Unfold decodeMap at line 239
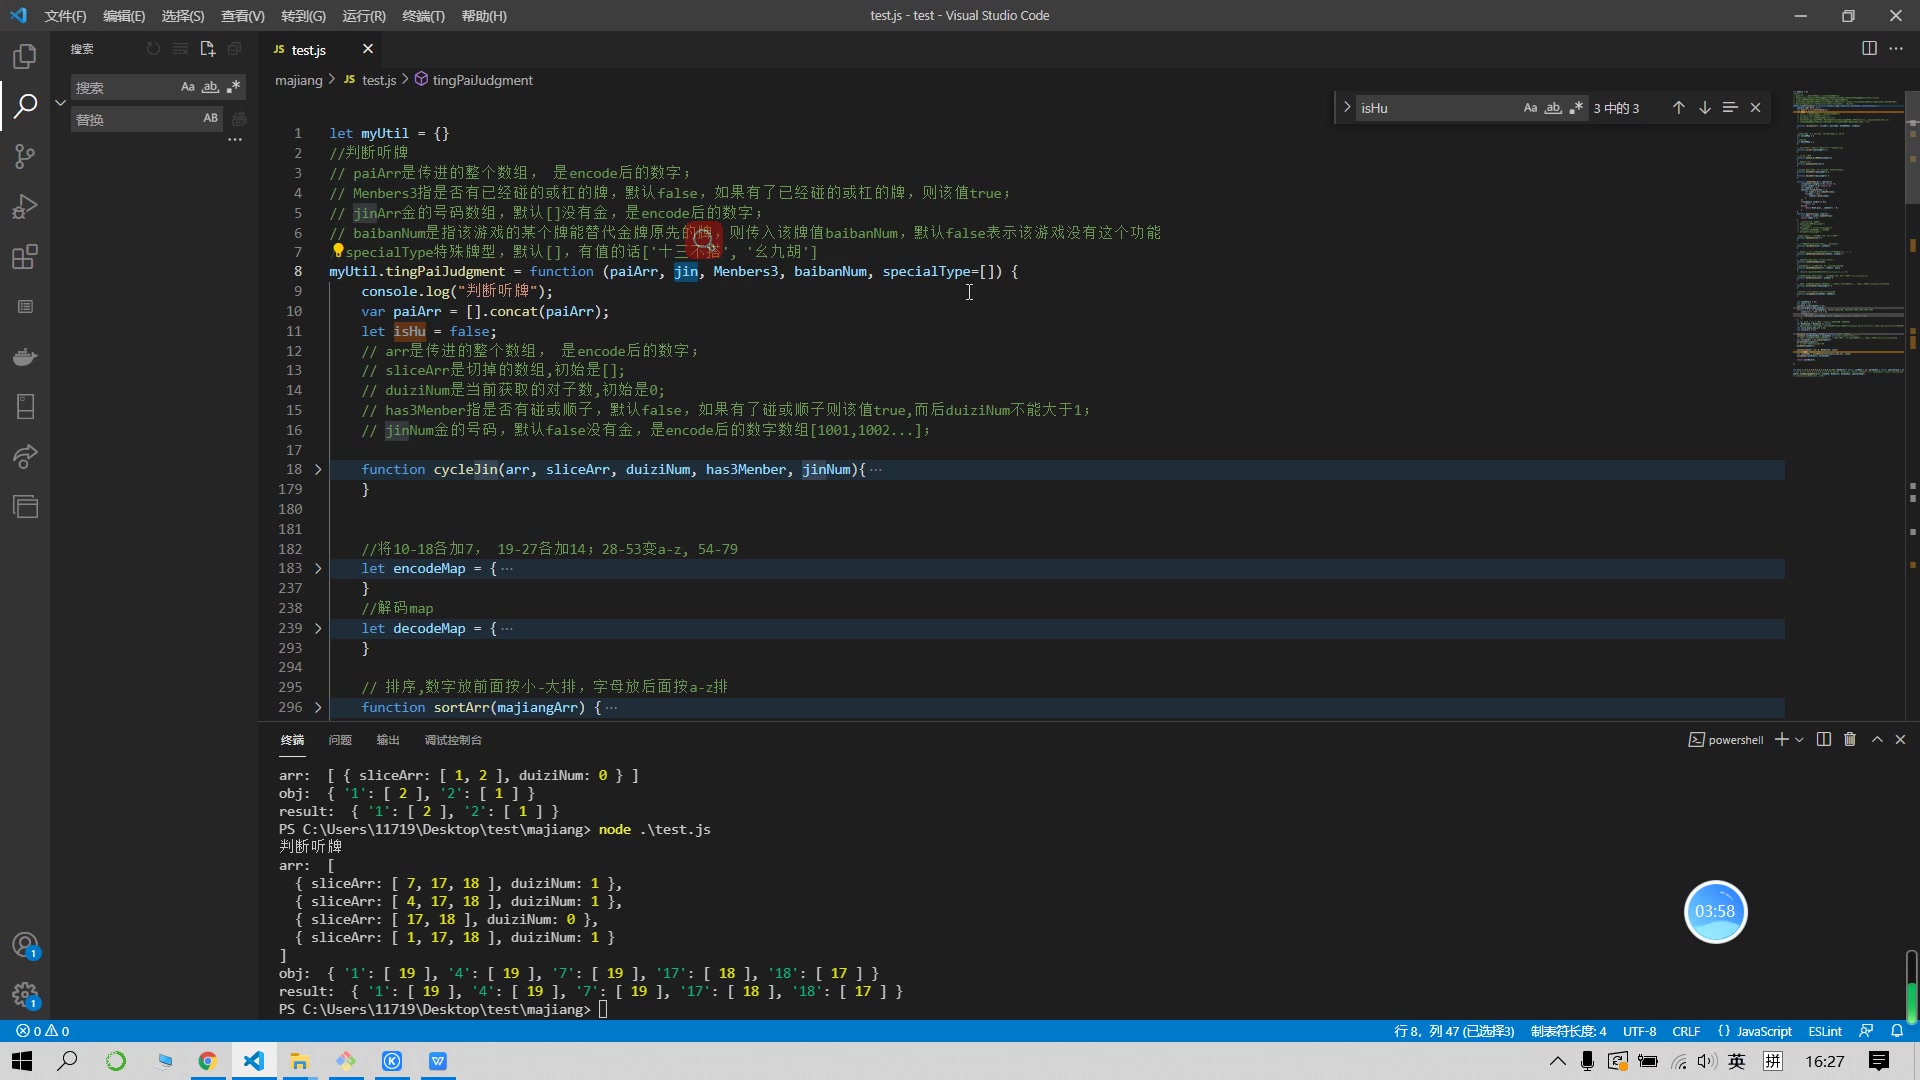 pyautogui.click(x=318, y=628)
